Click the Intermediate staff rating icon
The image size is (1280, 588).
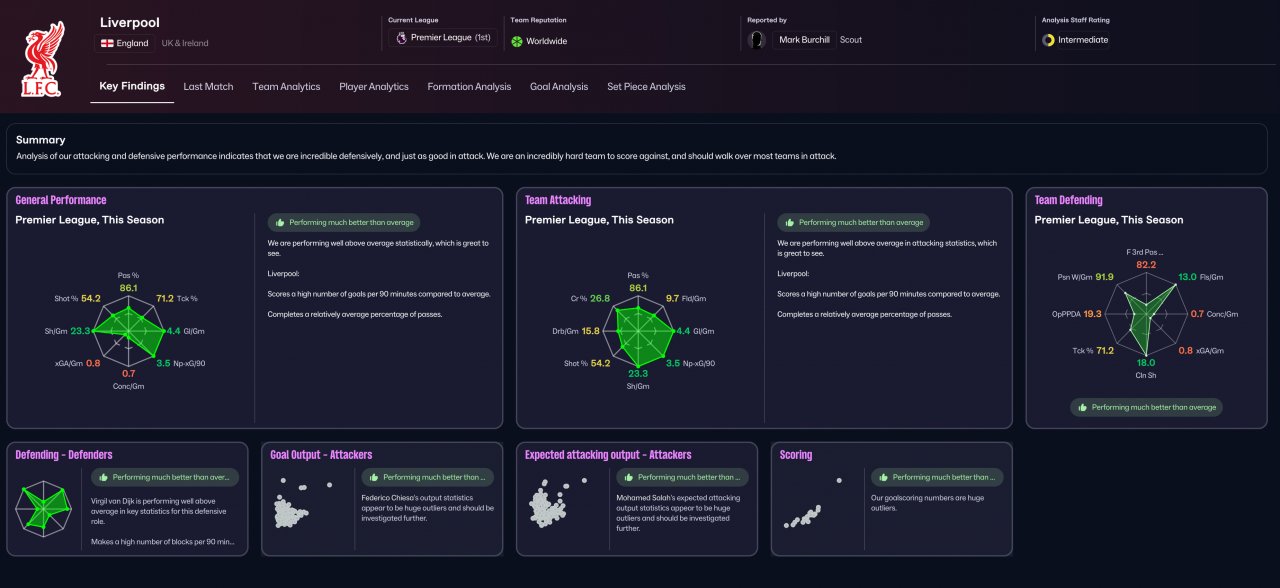(1048, 40)
